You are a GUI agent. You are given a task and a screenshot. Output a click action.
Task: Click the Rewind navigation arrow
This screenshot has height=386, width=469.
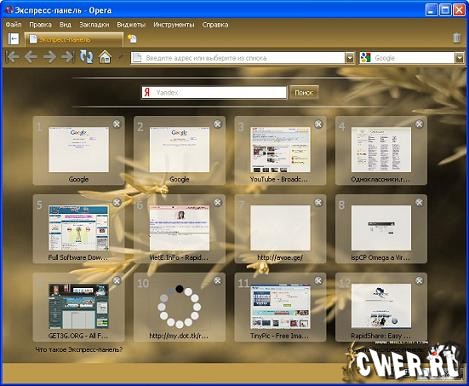(x=13, y=57)
